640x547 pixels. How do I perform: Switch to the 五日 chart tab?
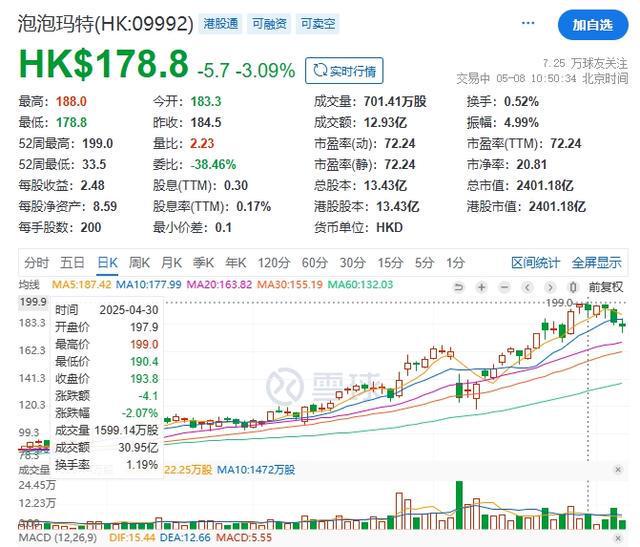tap(72, 262)
